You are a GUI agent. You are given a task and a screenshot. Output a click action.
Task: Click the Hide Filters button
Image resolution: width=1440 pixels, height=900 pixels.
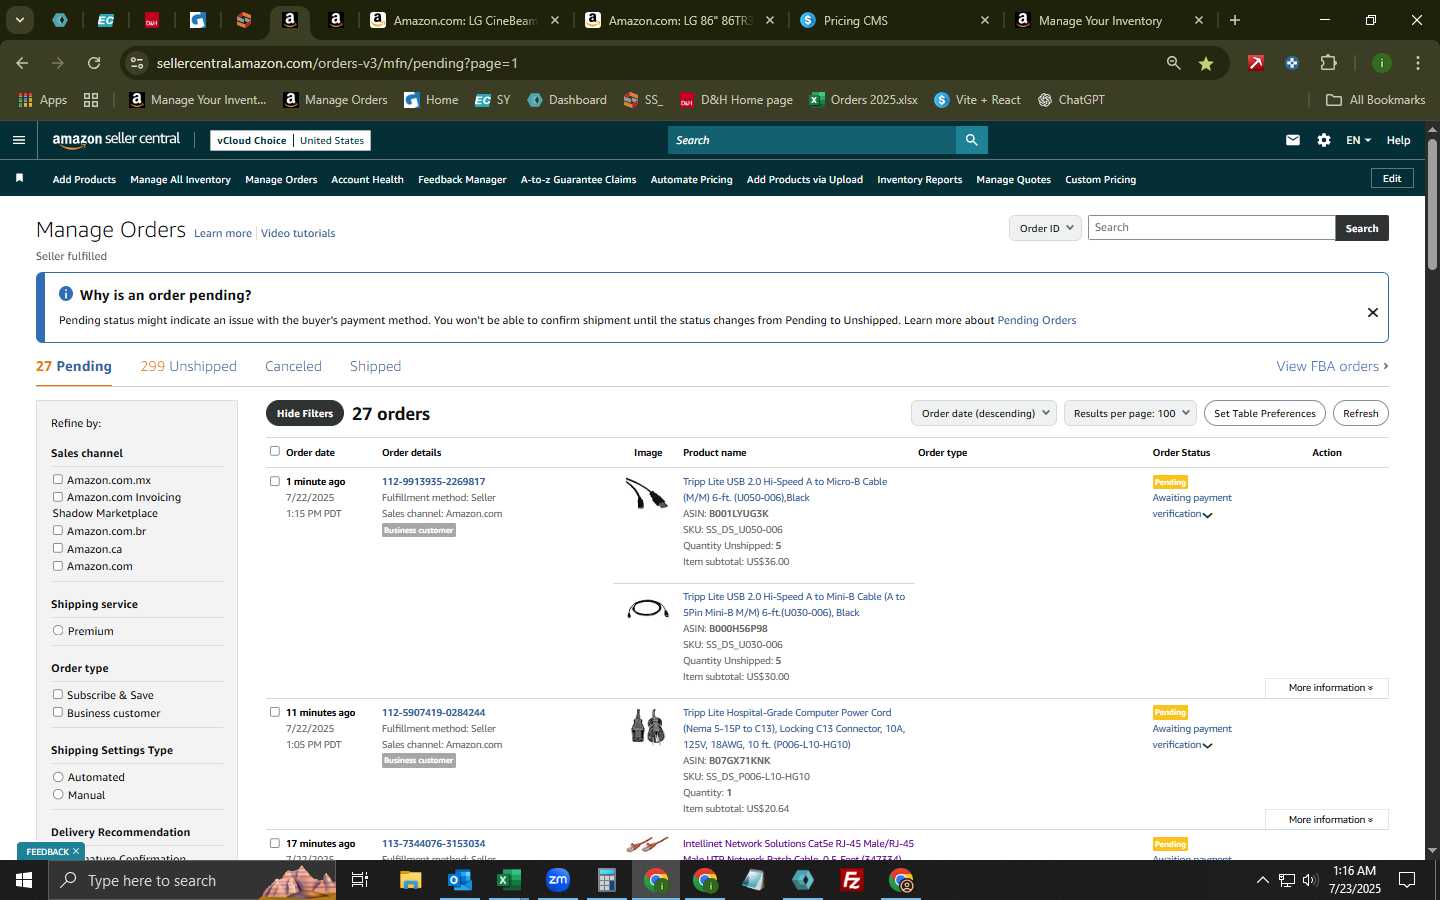tap(305, 413)
